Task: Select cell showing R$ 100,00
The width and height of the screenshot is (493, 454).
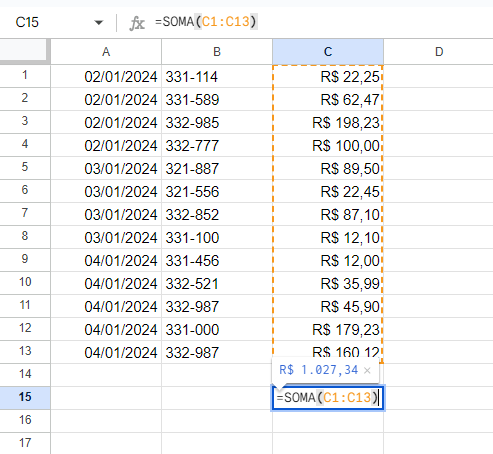Action: 328,145
